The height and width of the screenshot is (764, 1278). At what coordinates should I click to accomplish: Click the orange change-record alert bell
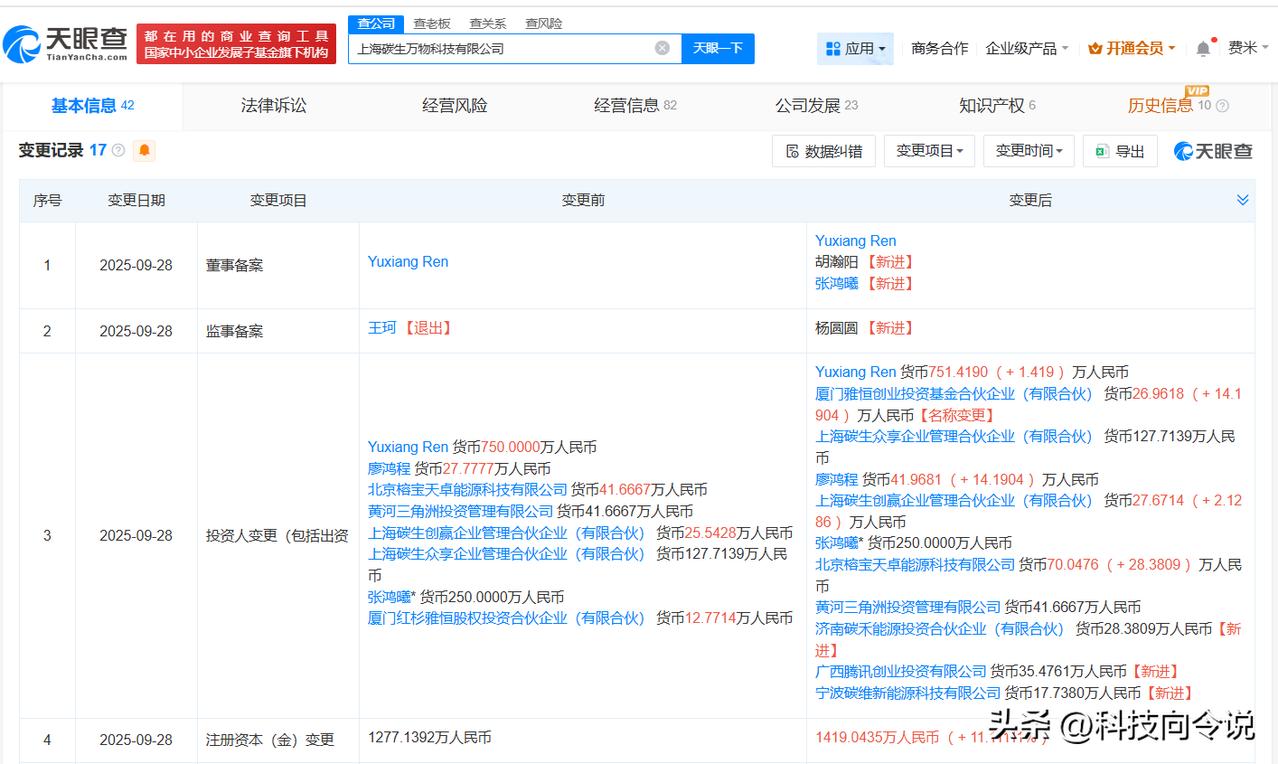tap(145, 150)
